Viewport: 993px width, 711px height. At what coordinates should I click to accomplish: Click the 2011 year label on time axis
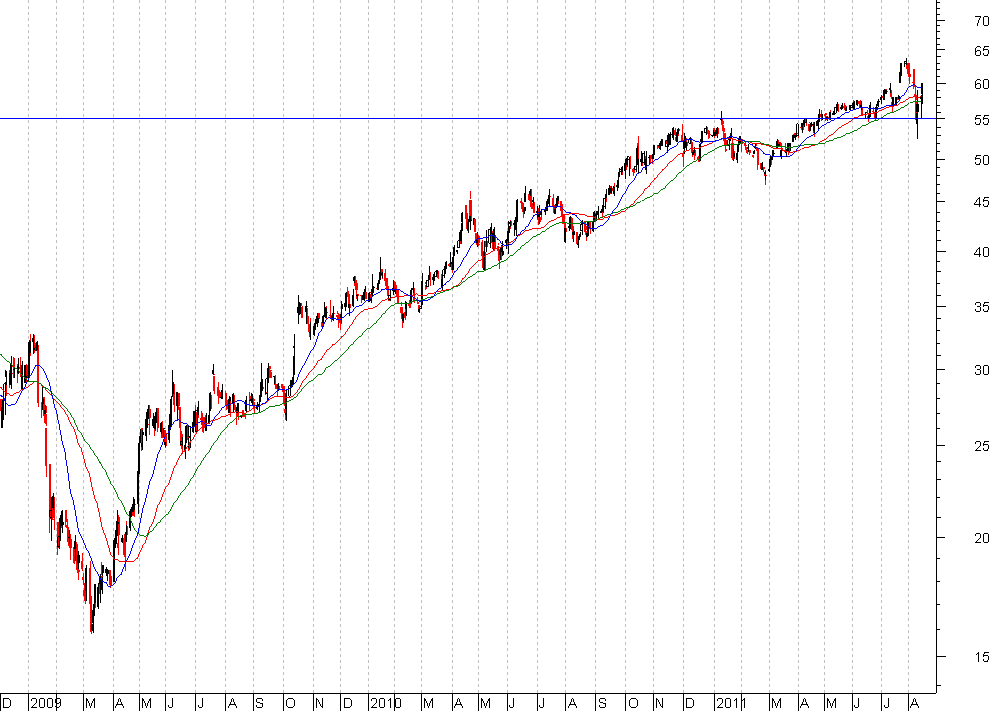(x=731, y=703)
